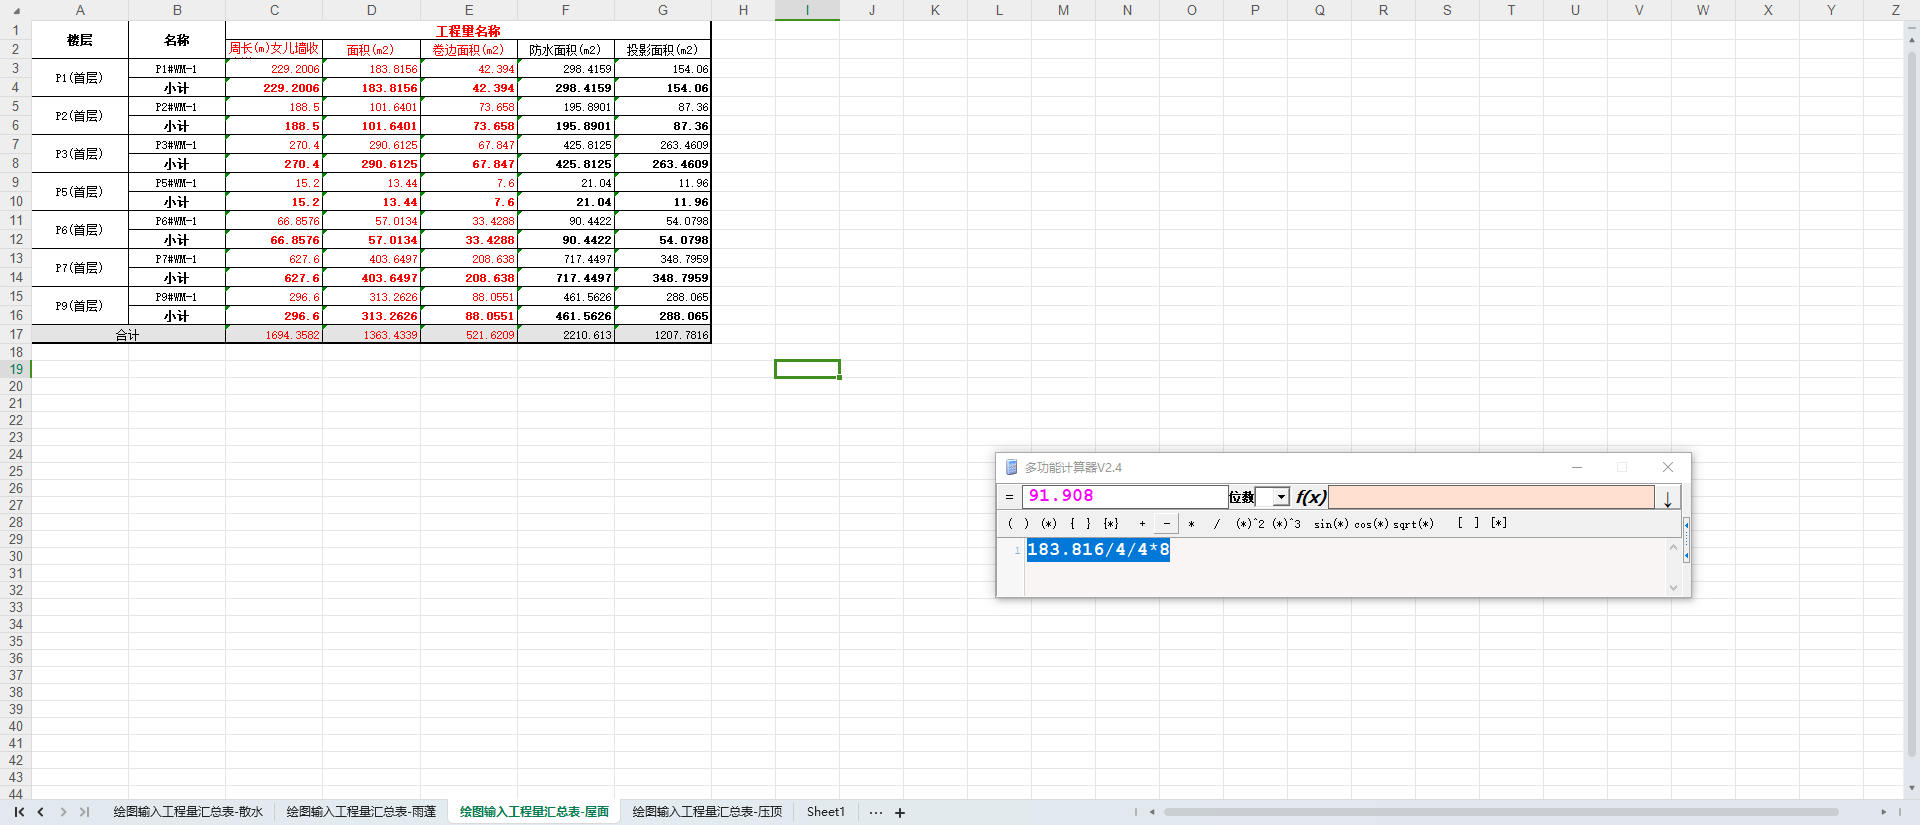Go to next sheet tab arrow
1920x825 pixels.
(x=63, y=812)
